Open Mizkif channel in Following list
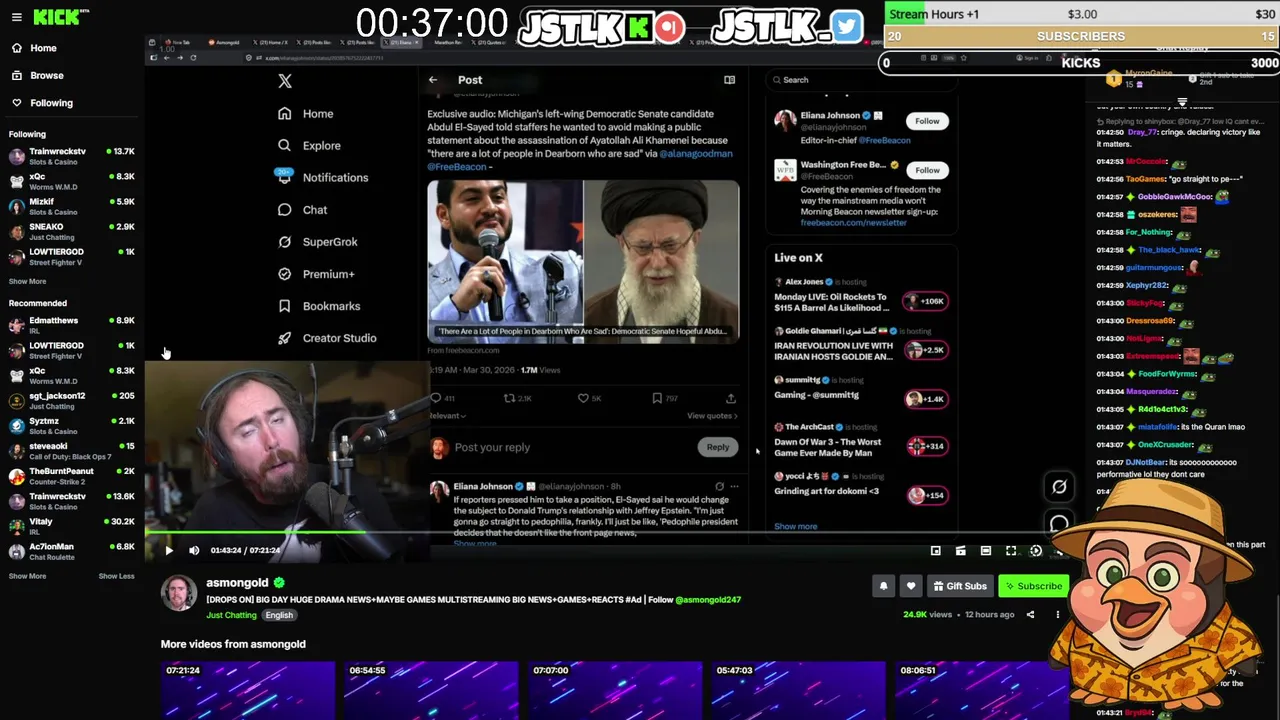This screenshot has width=1280, height=720. (70, 206)
